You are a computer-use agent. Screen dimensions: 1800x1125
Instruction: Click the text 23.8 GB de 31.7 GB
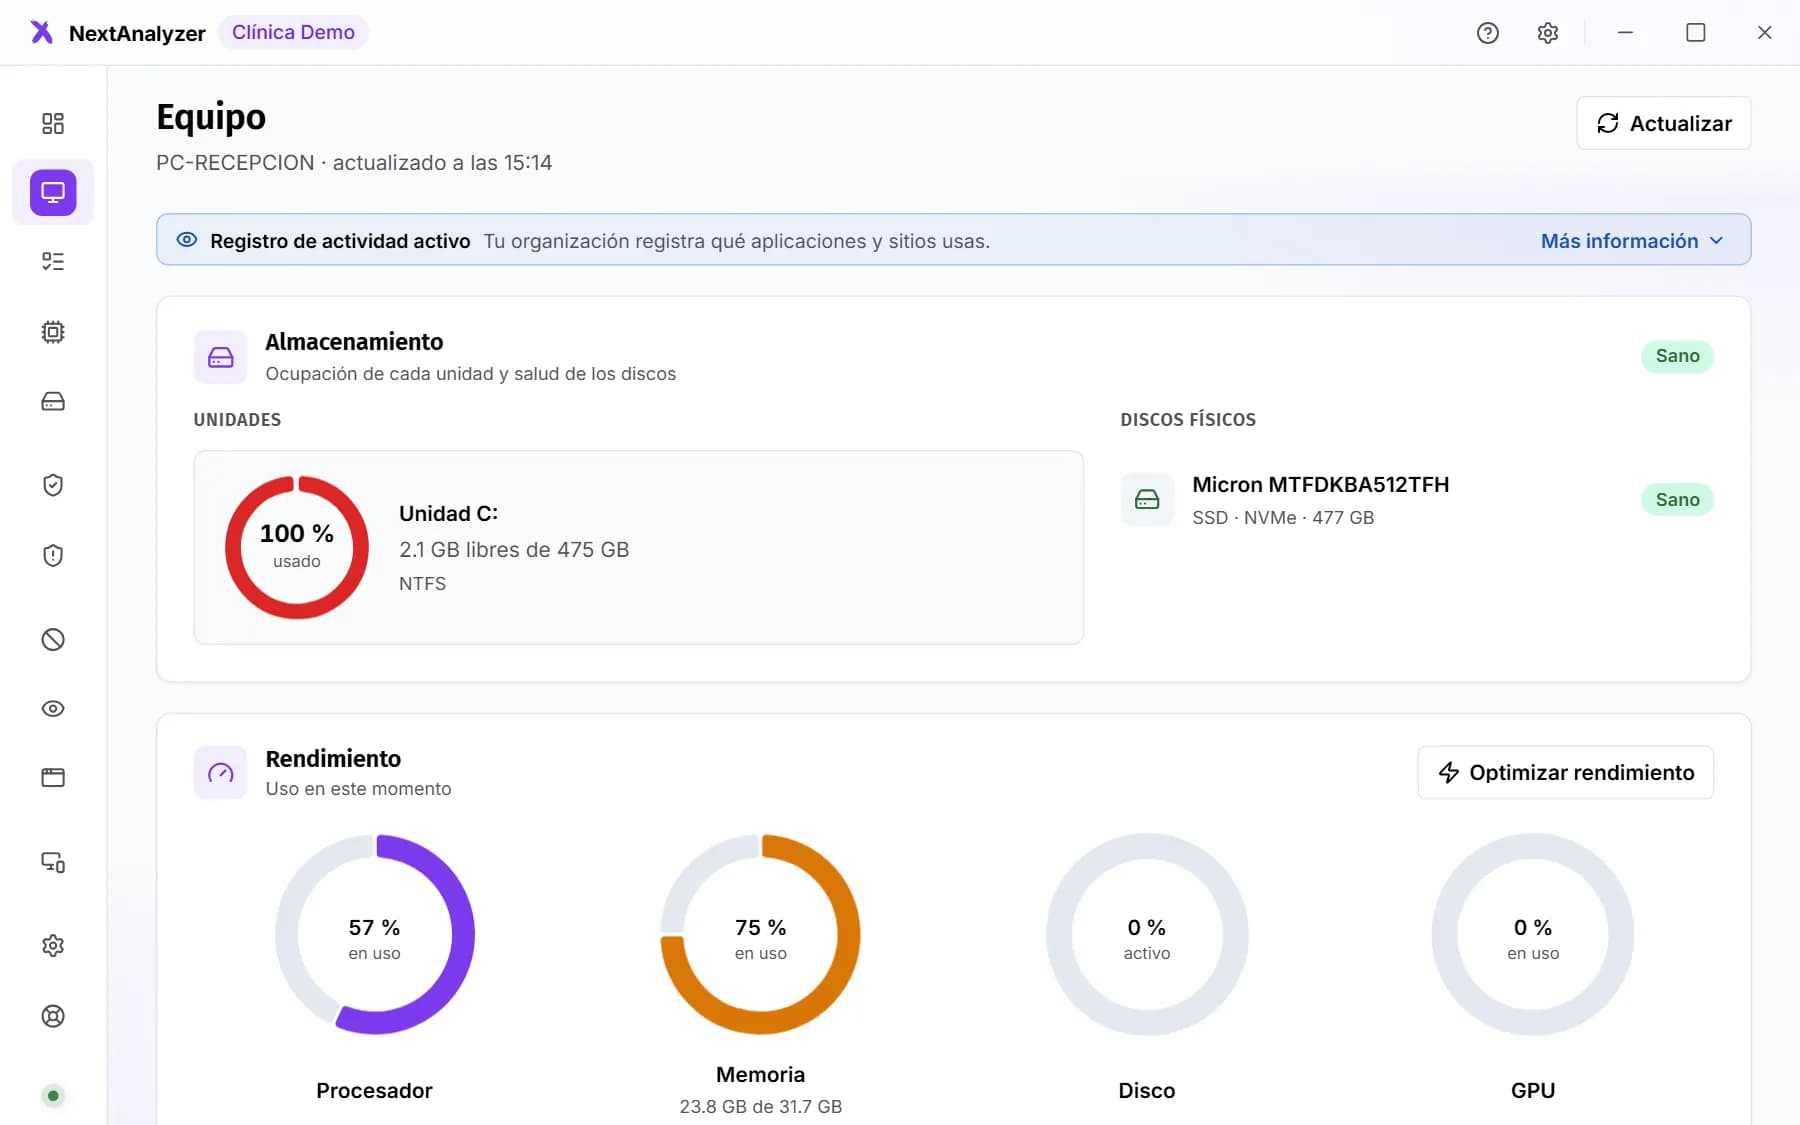tap(761, 1107)
